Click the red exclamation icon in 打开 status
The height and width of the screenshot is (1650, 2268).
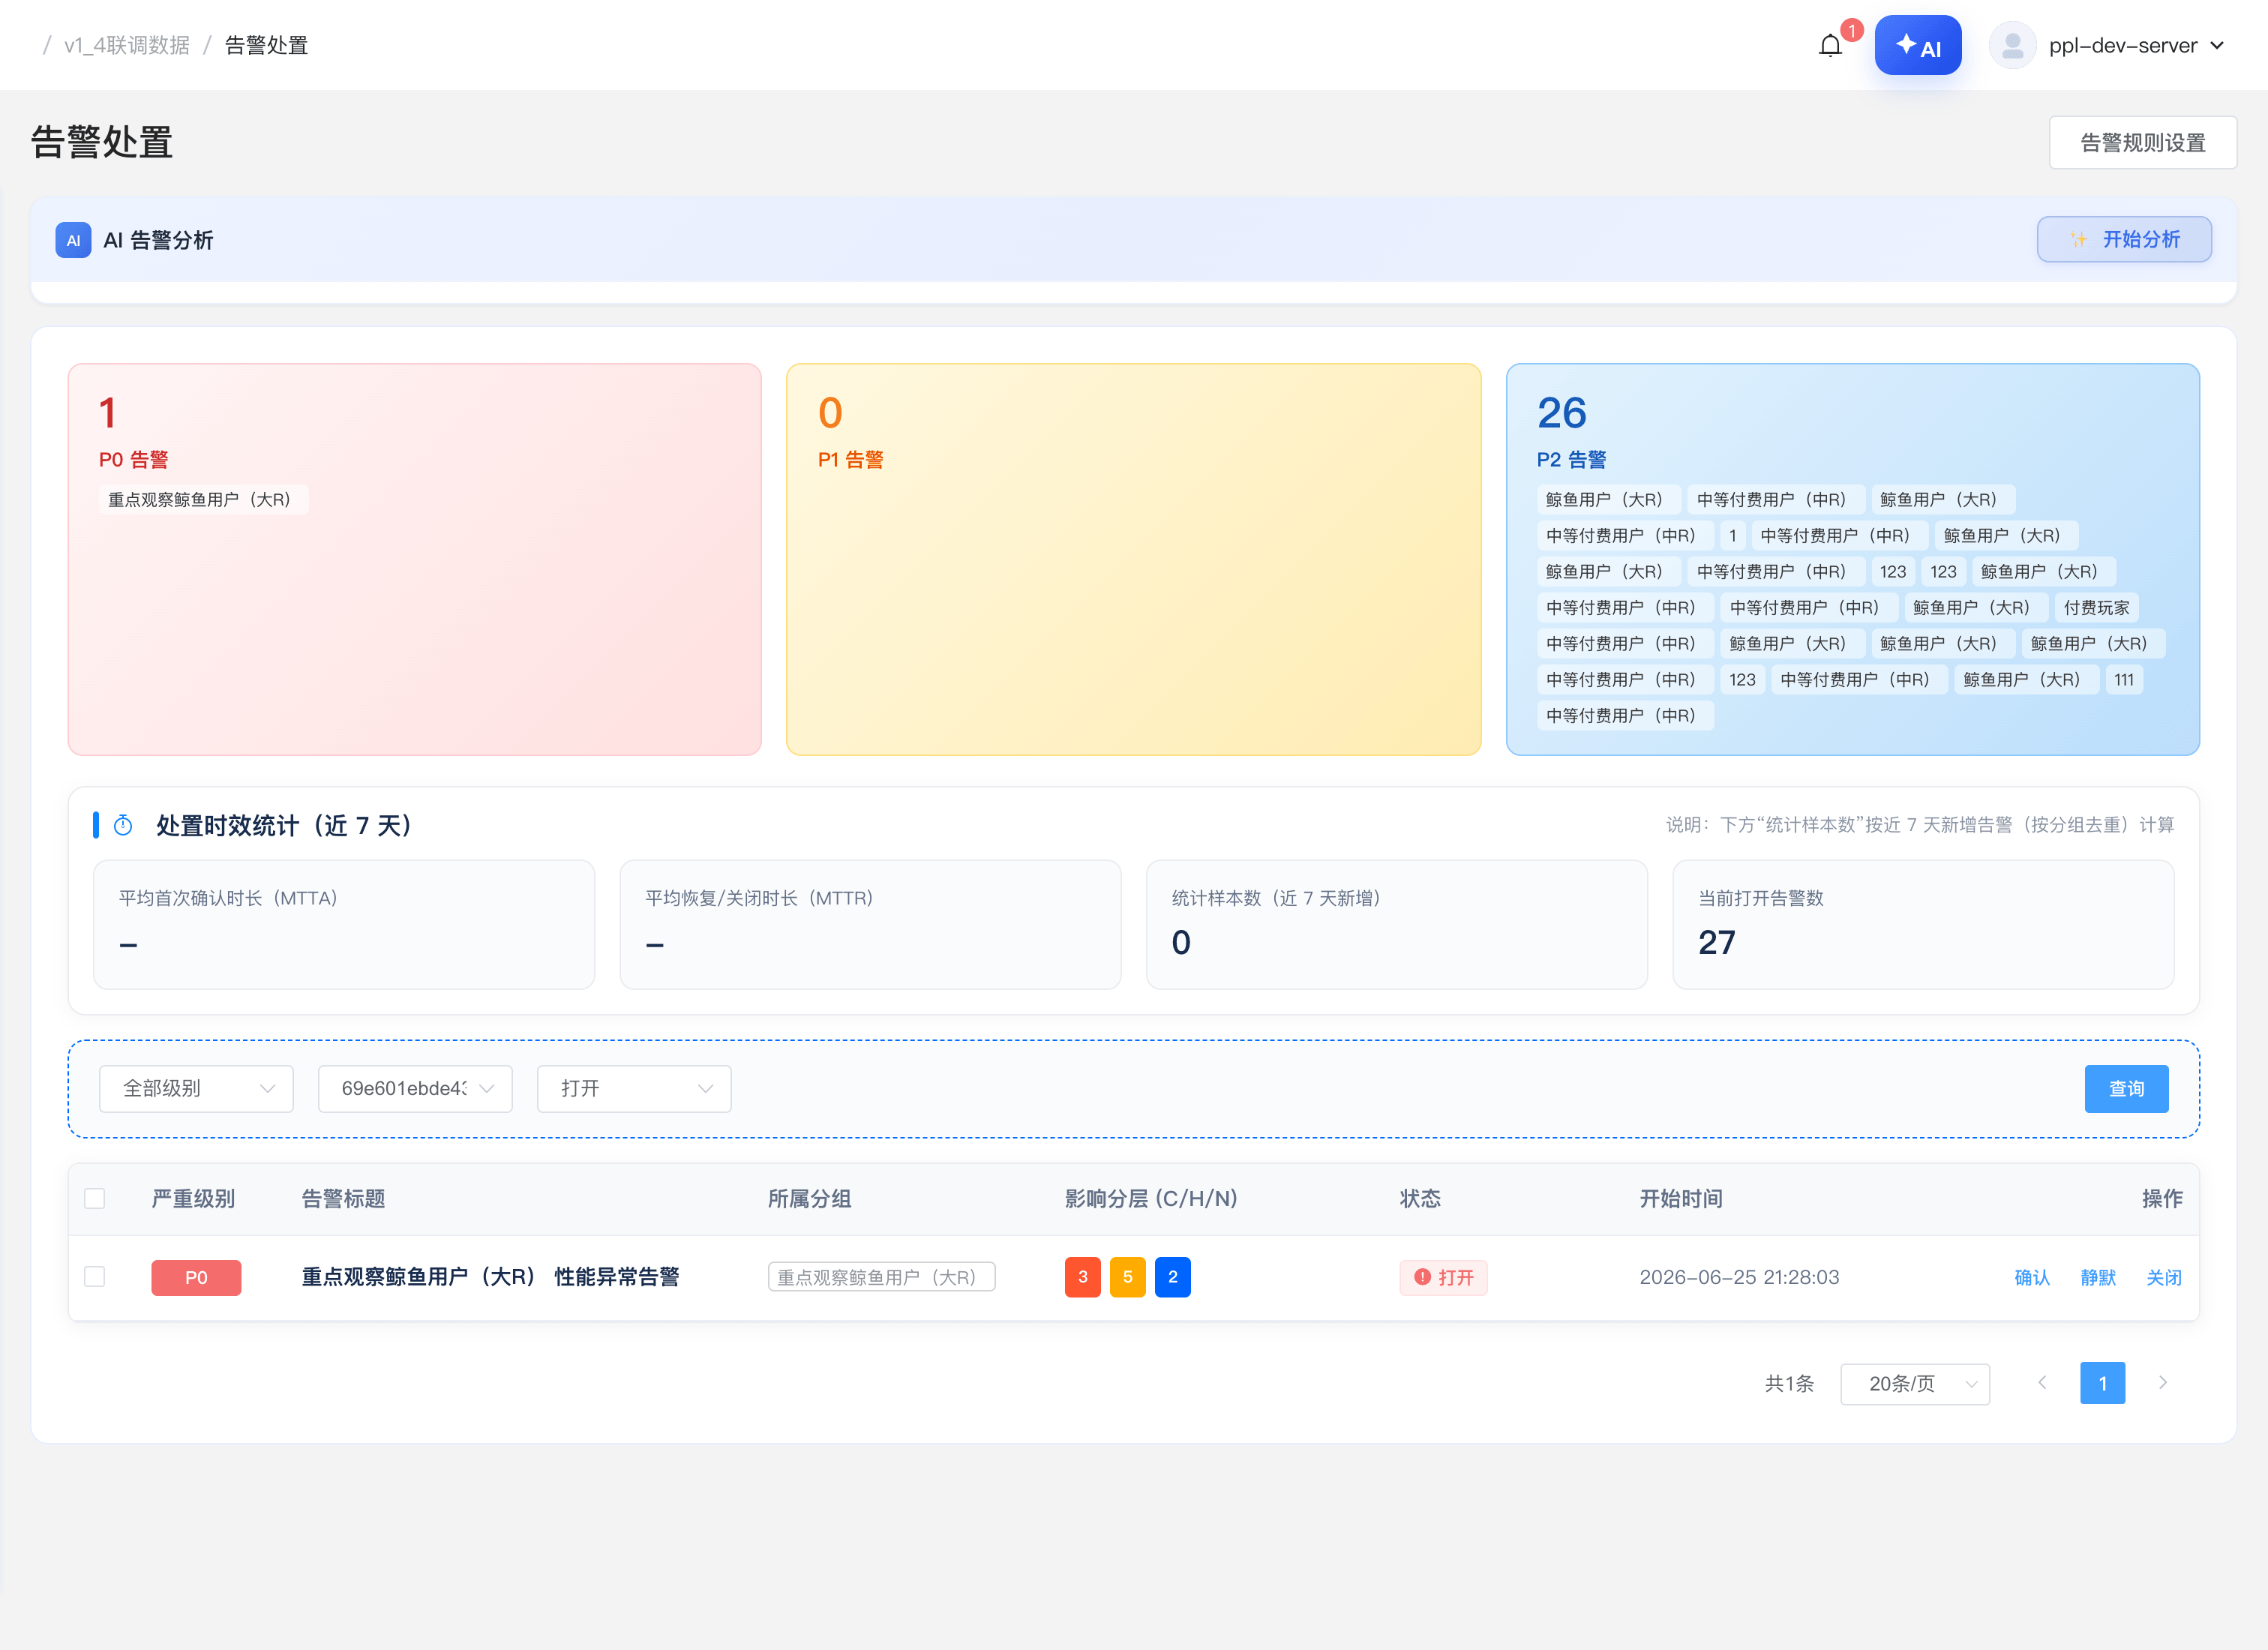coord(1422,1277)
